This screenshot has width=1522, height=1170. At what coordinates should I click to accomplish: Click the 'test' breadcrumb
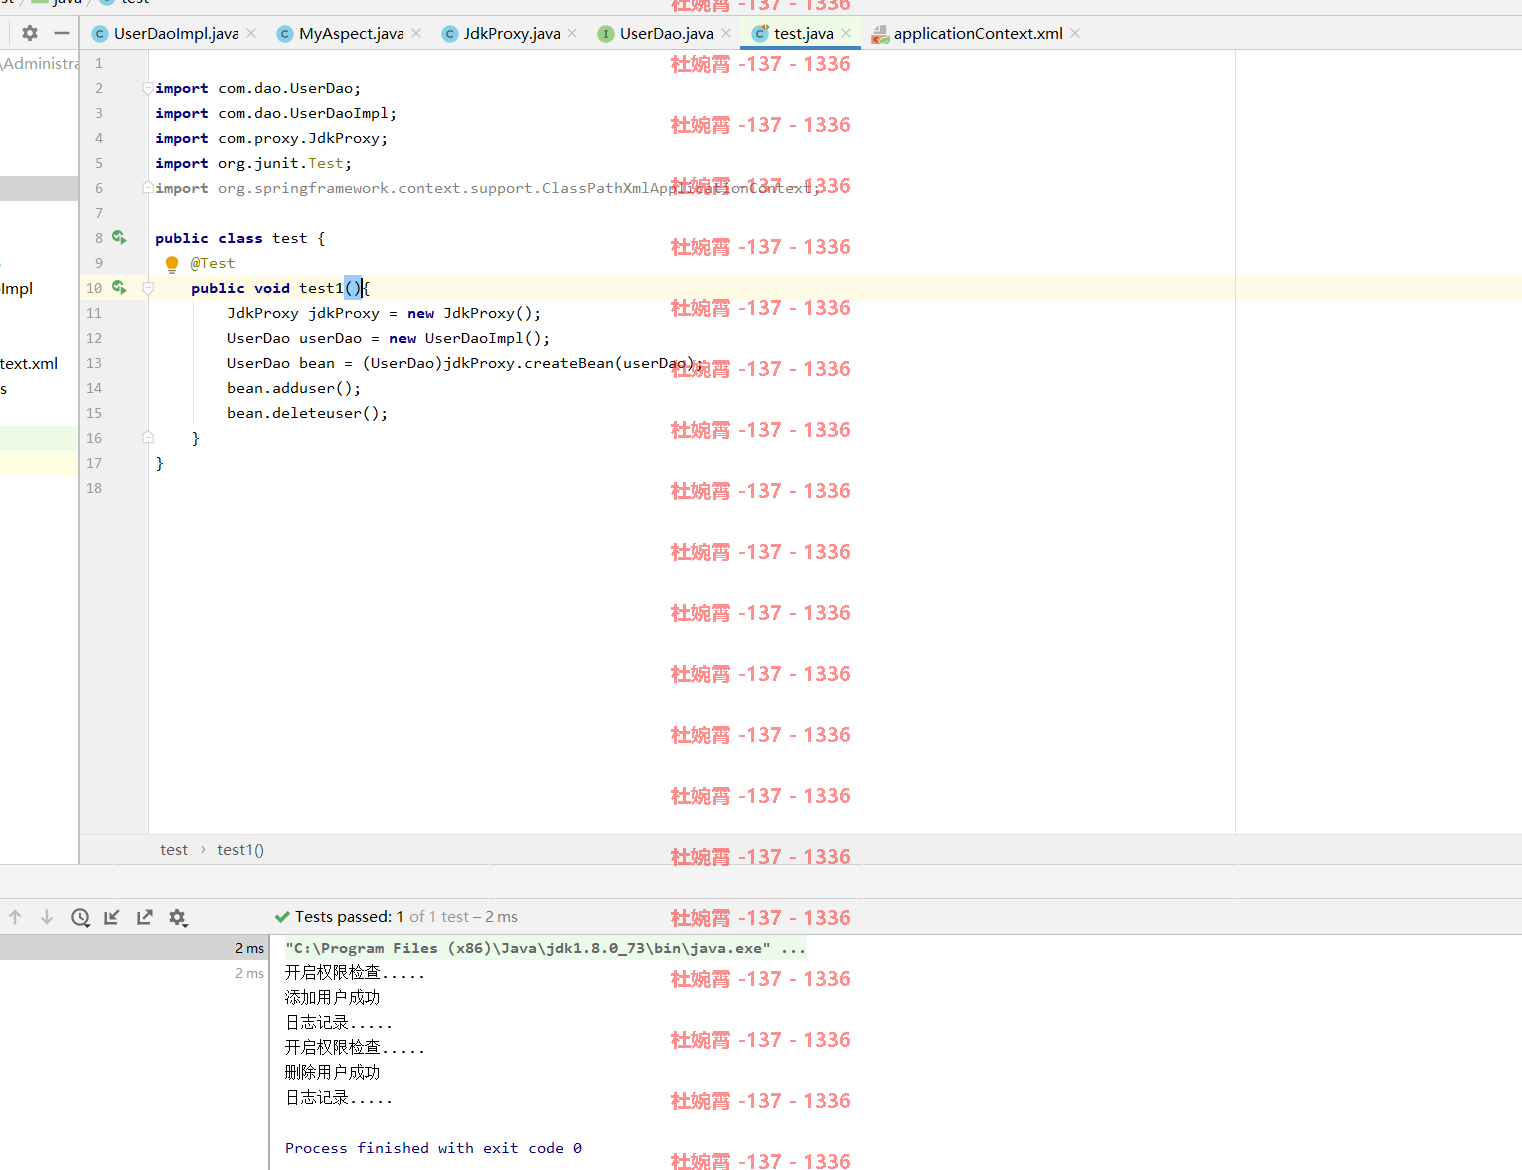(x=174, y=850)
